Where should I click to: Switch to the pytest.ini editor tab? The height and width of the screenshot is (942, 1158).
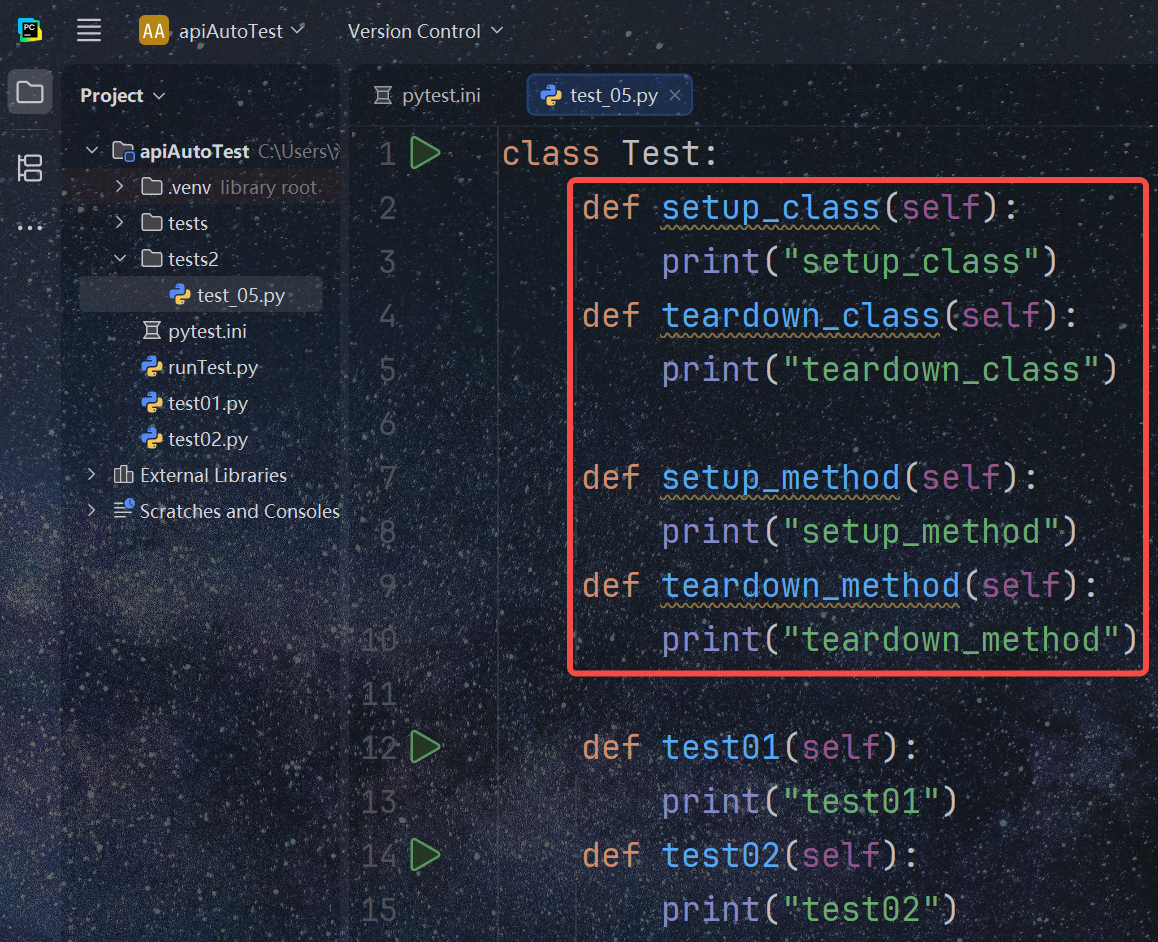[427, 95]
